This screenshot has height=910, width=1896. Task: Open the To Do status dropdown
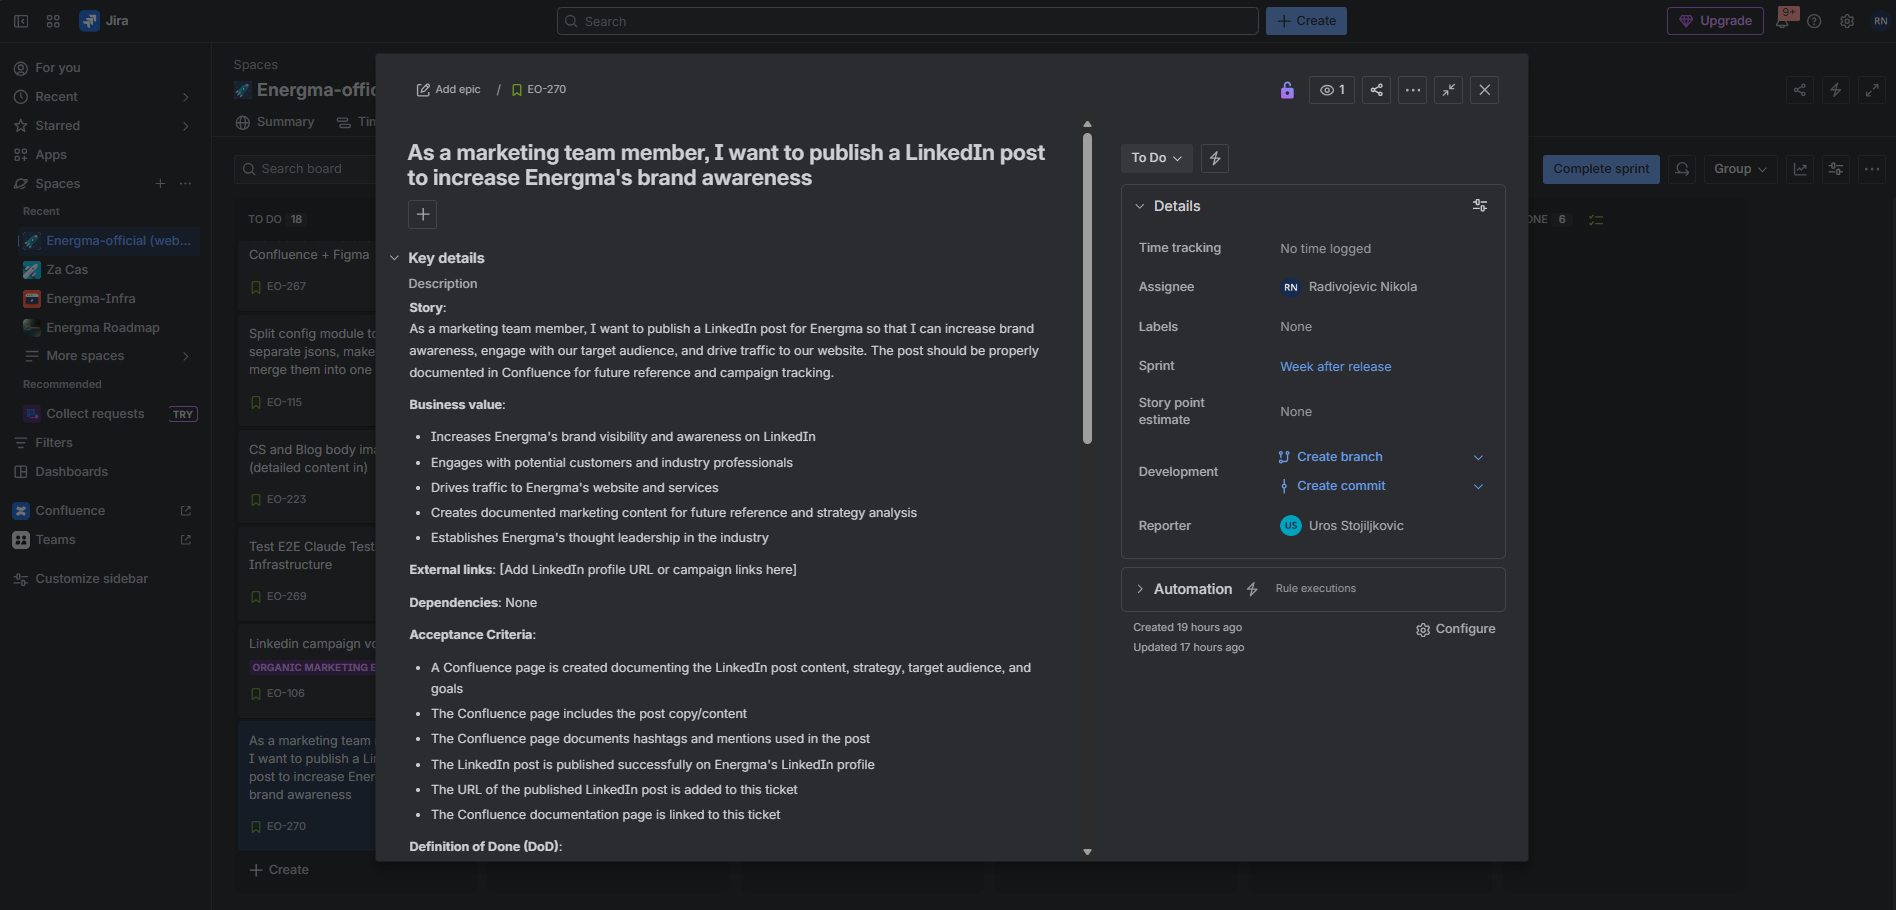(x=1156, y=158)
